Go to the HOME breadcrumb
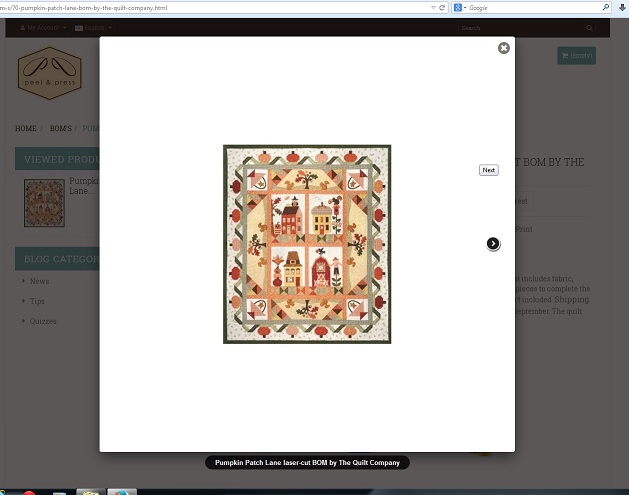 point(26,128)
